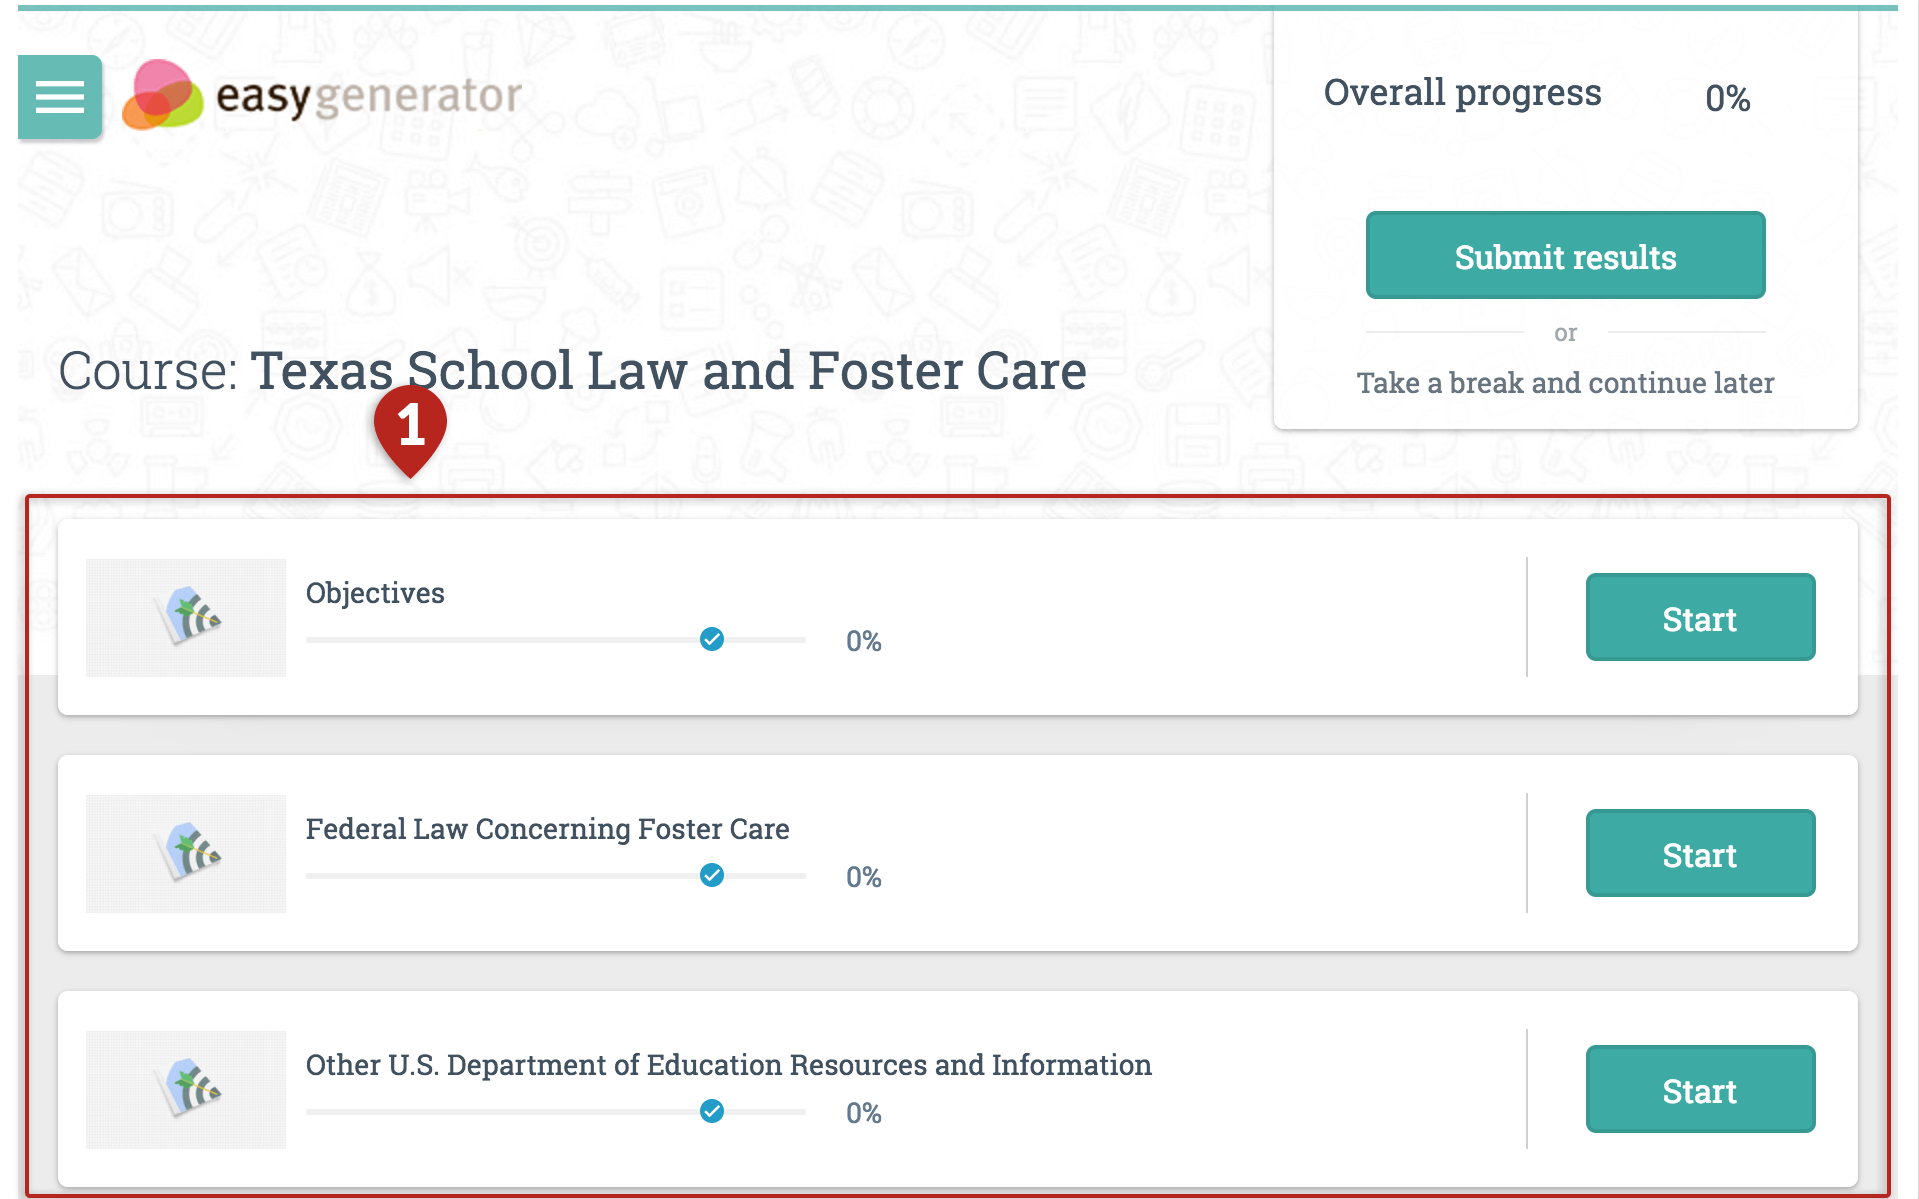
Task: Click the Federal Law progress checkmark icon
Action: pyautogui.click(x=712, y=875)
